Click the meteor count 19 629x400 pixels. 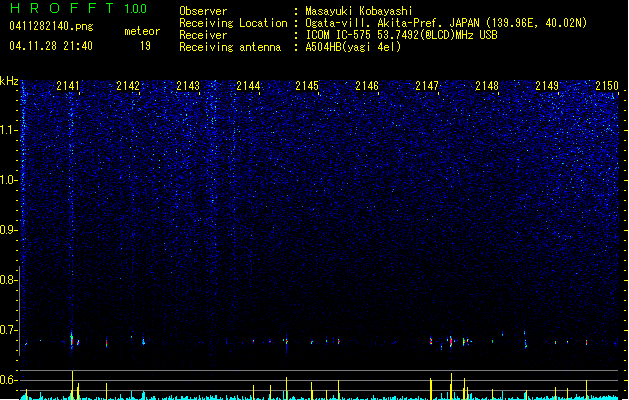tap(145, 46)
